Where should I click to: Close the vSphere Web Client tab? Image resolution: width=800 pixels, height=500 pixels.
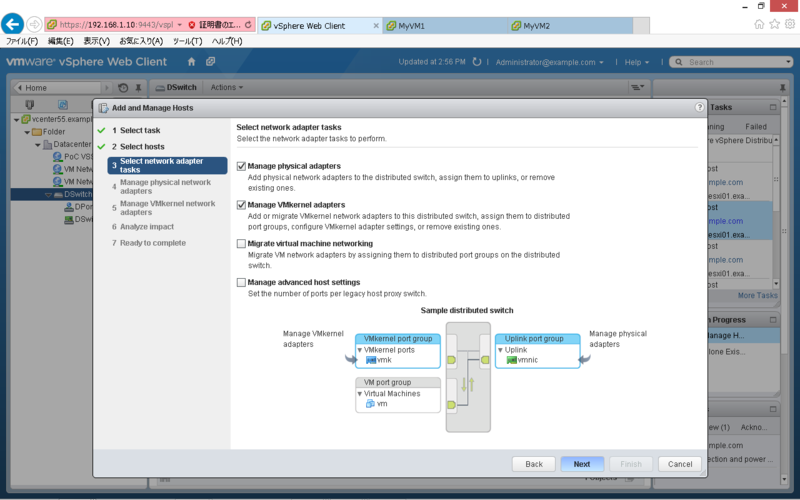(x=376, y=26)
